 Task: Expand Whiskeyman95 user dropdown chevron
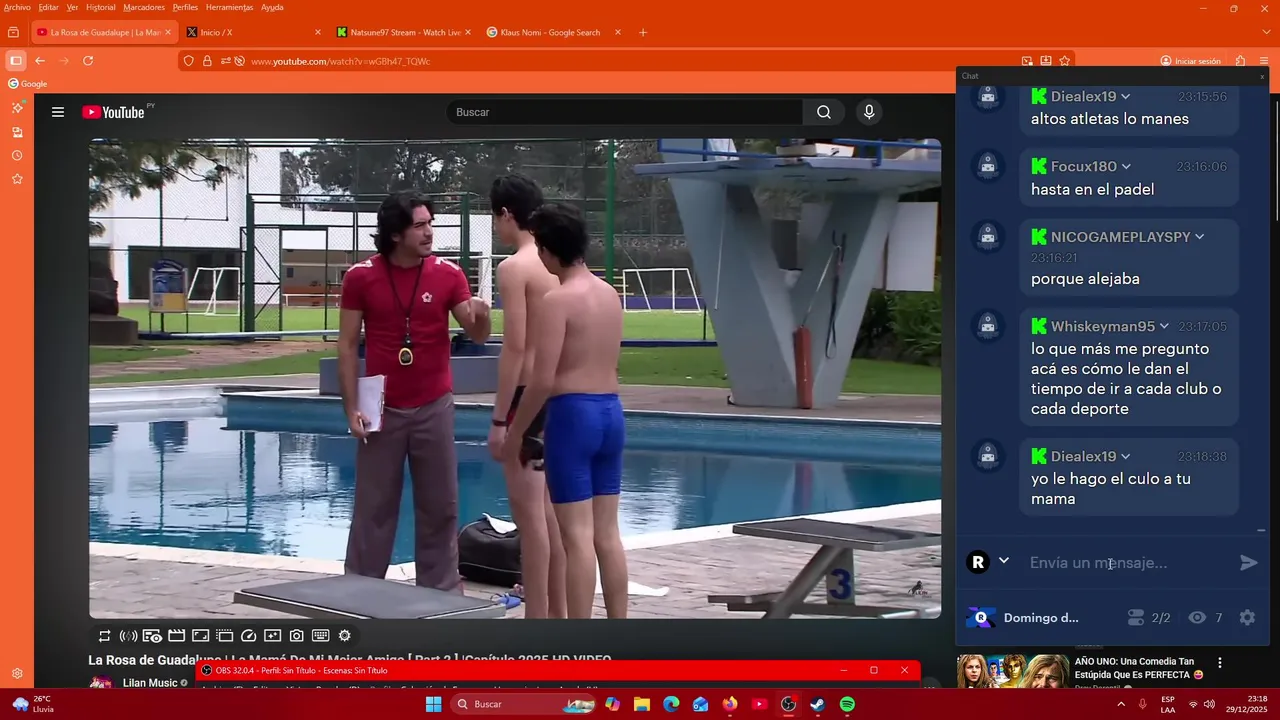1164,327
